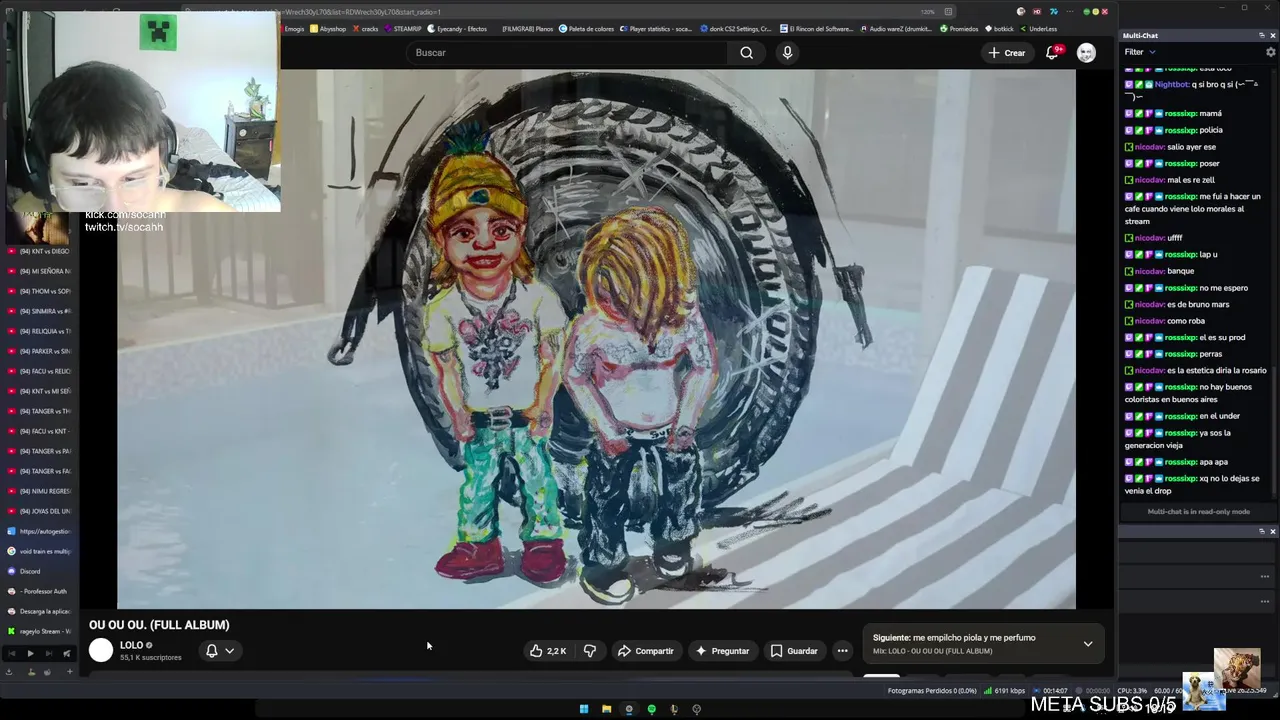Open new sidebar tab plus button
Image resolution: width=1280 pixels, height=720 pixels.
[69, 672]
